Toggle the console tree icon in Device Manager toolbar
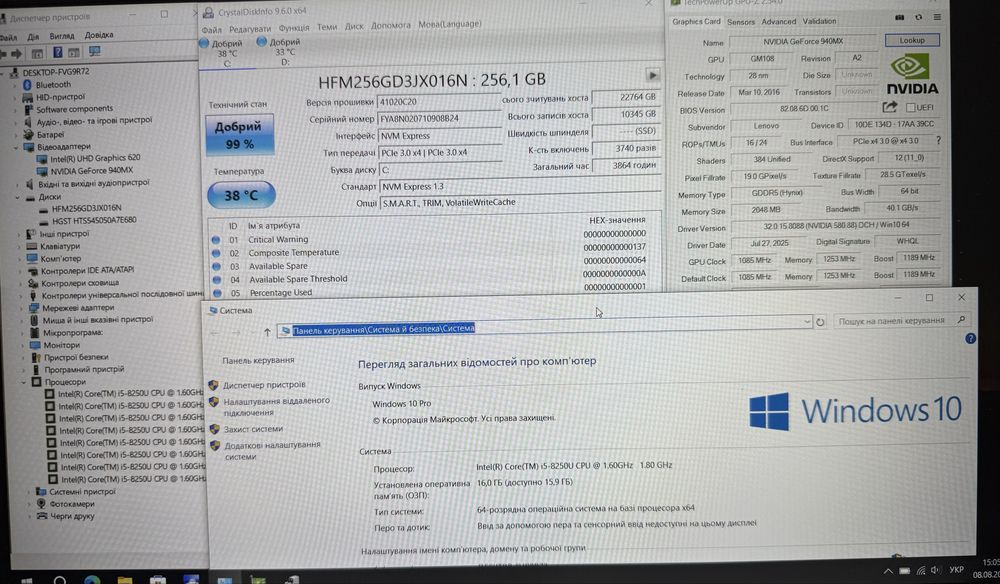Image resolution: width=1000 pixels, height=584 pixels. point(38,54)
